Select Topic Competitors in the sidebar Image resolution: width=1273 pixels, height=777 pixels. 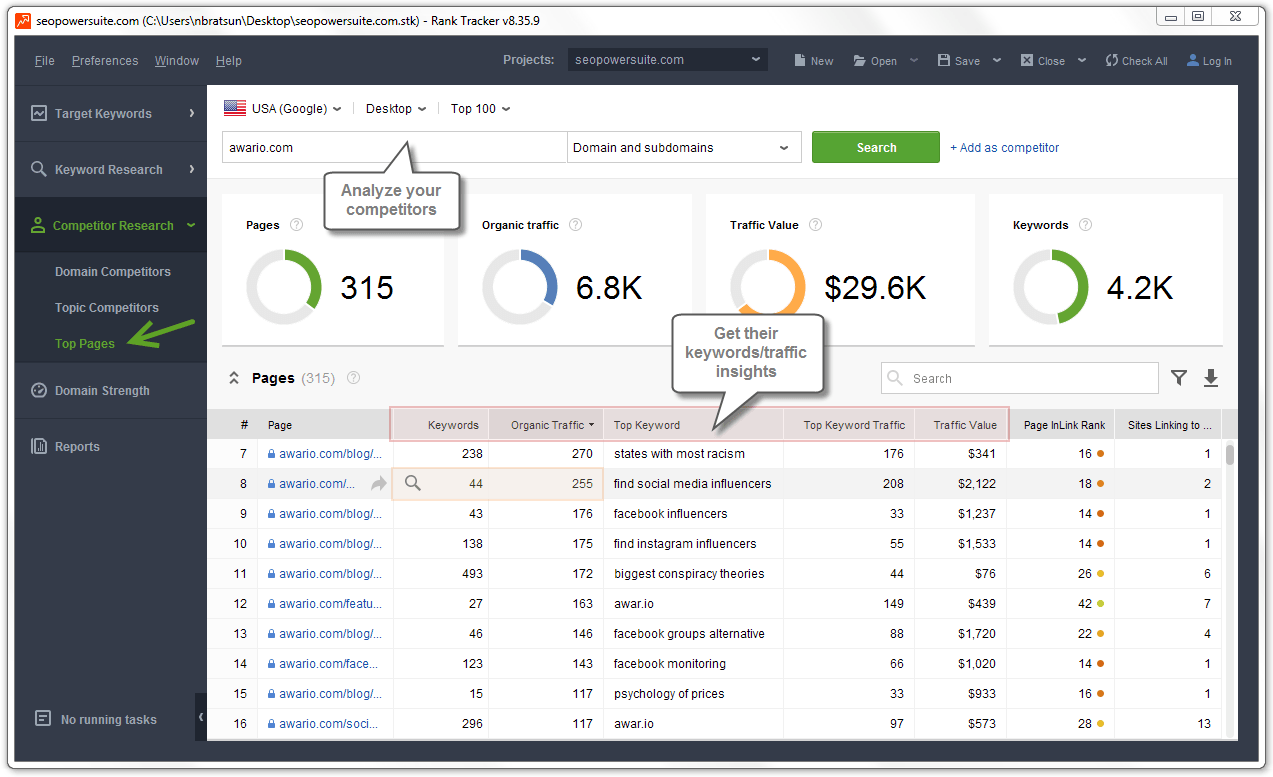click(x=107, y=307)
